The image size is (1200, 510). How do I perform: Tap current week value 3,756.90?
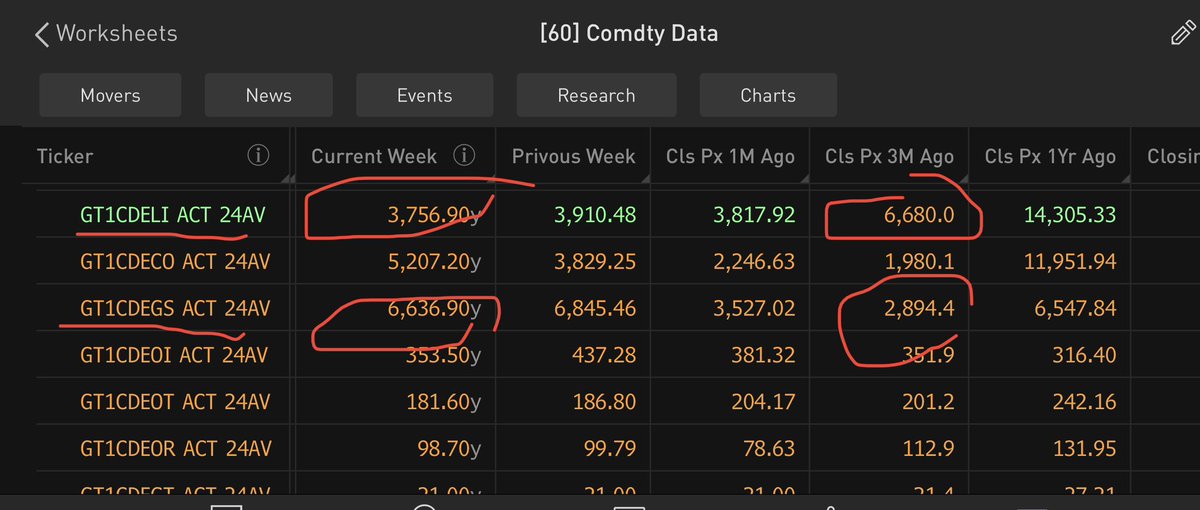point(434,213)
